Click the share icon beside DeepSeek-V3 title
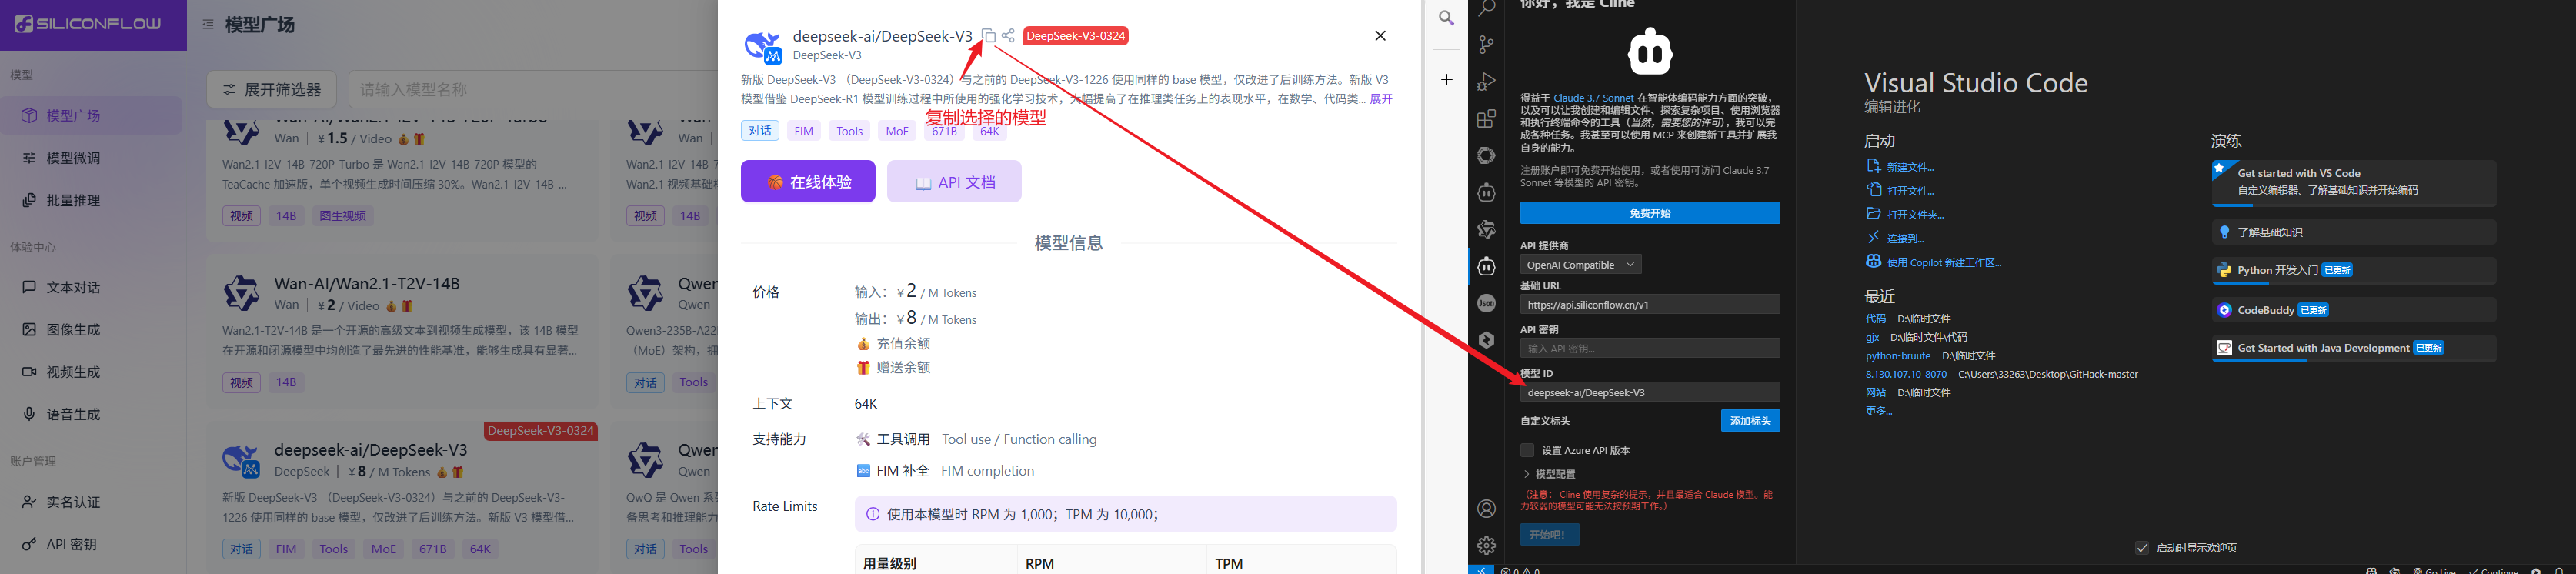The width and height of the screenshot is (2576, 574). (1008, 36)
